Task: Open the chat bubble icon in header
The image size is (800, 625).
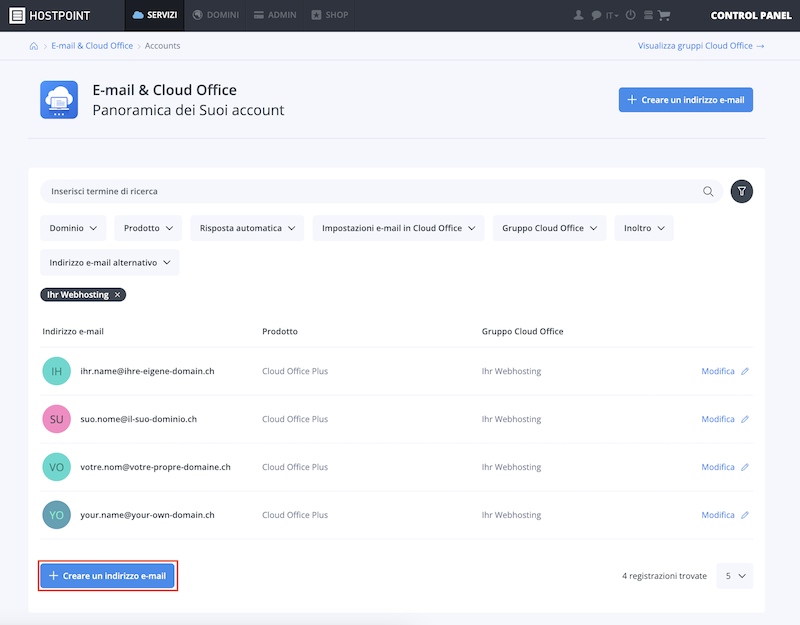Action: pyautogui.click(x=596, y=15)
